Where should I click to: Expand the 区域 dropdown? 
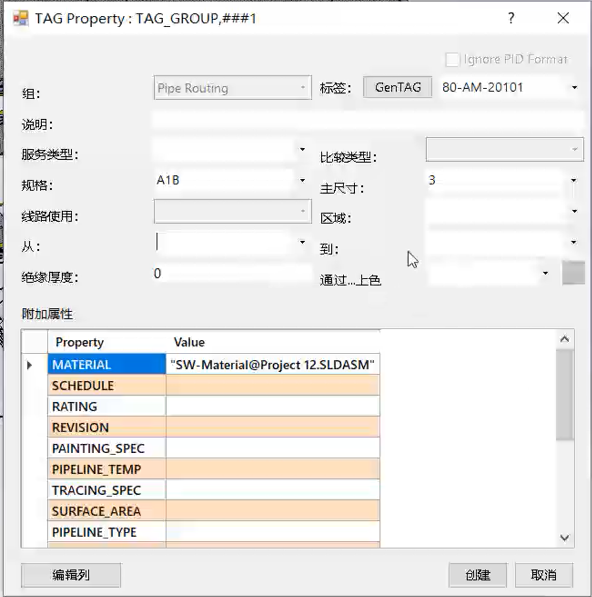tap(574, 211)
